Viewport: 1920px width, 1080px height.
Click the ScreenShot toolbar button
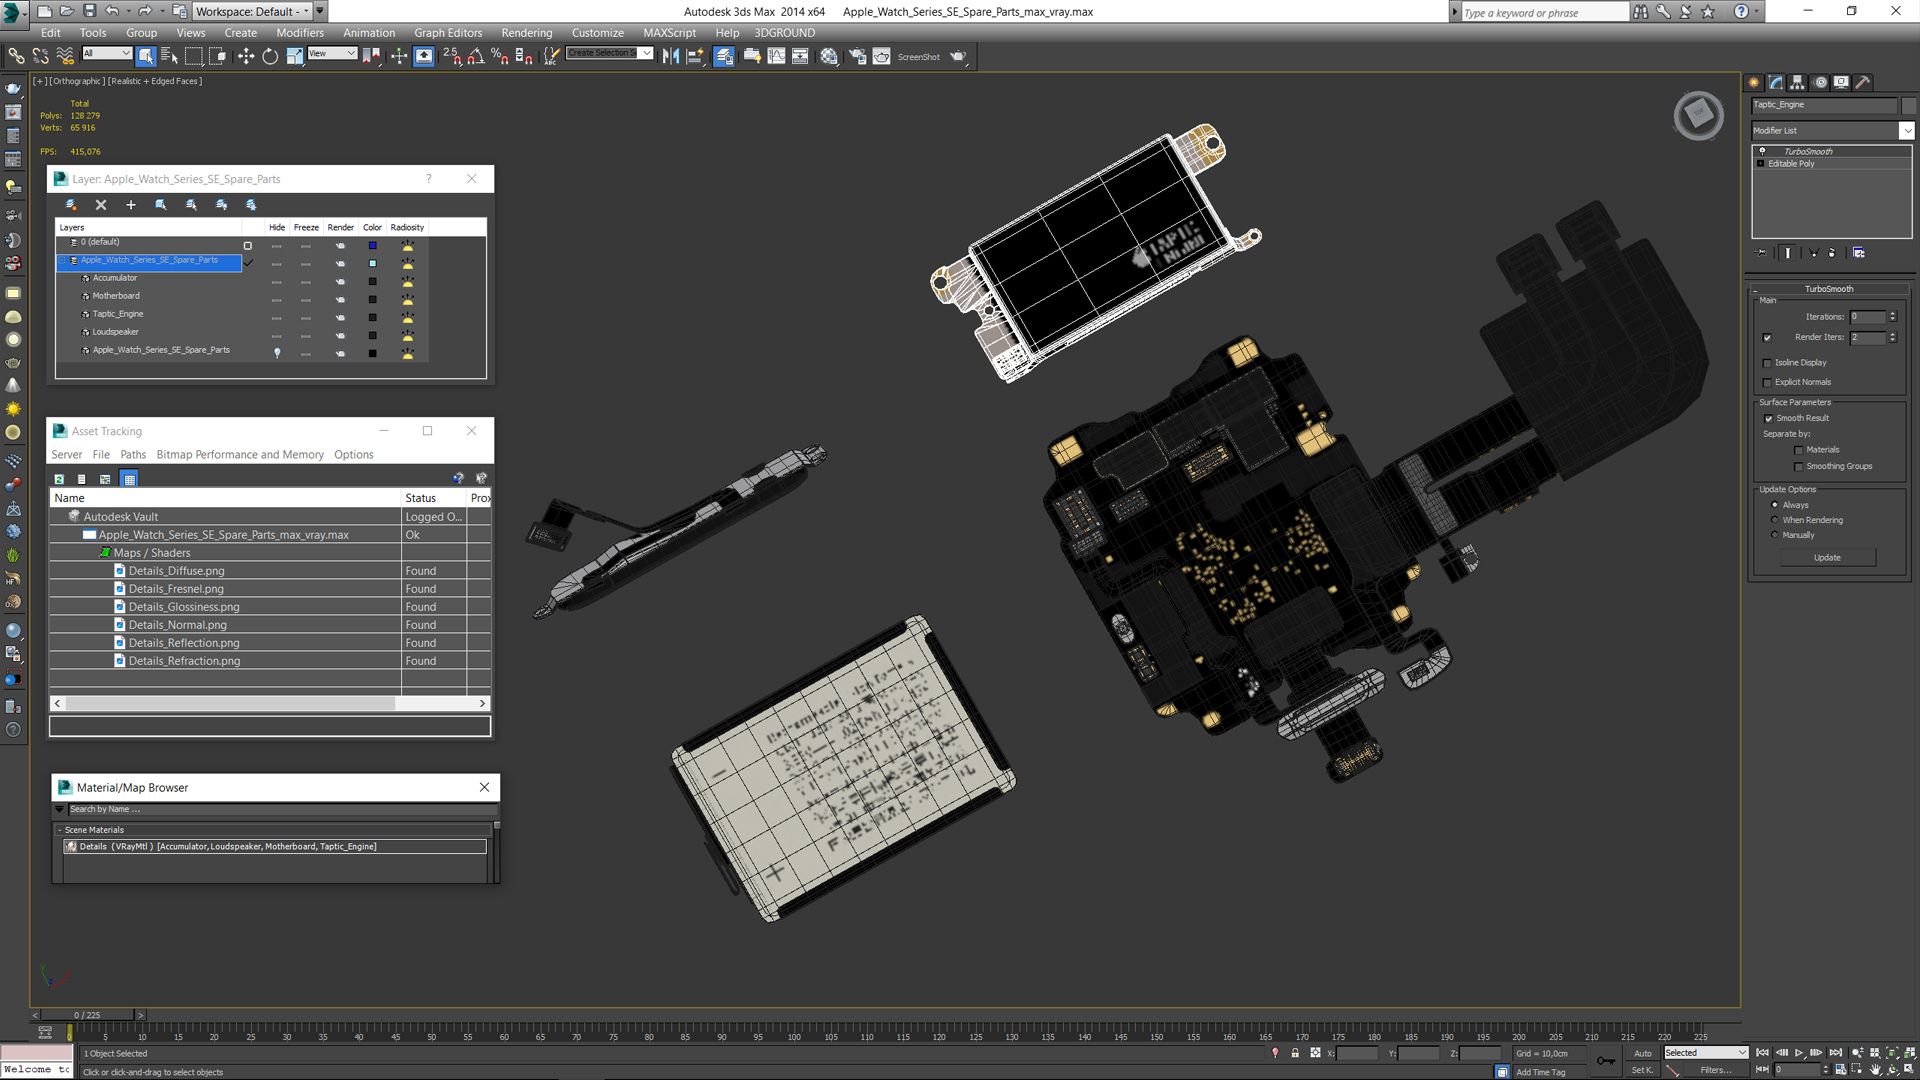tap(918, 57)
